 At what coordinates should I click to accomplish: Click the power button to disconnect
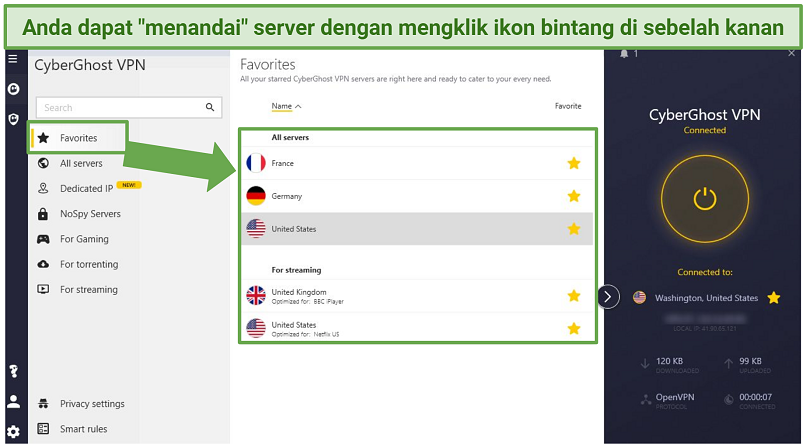coord(705,199)
